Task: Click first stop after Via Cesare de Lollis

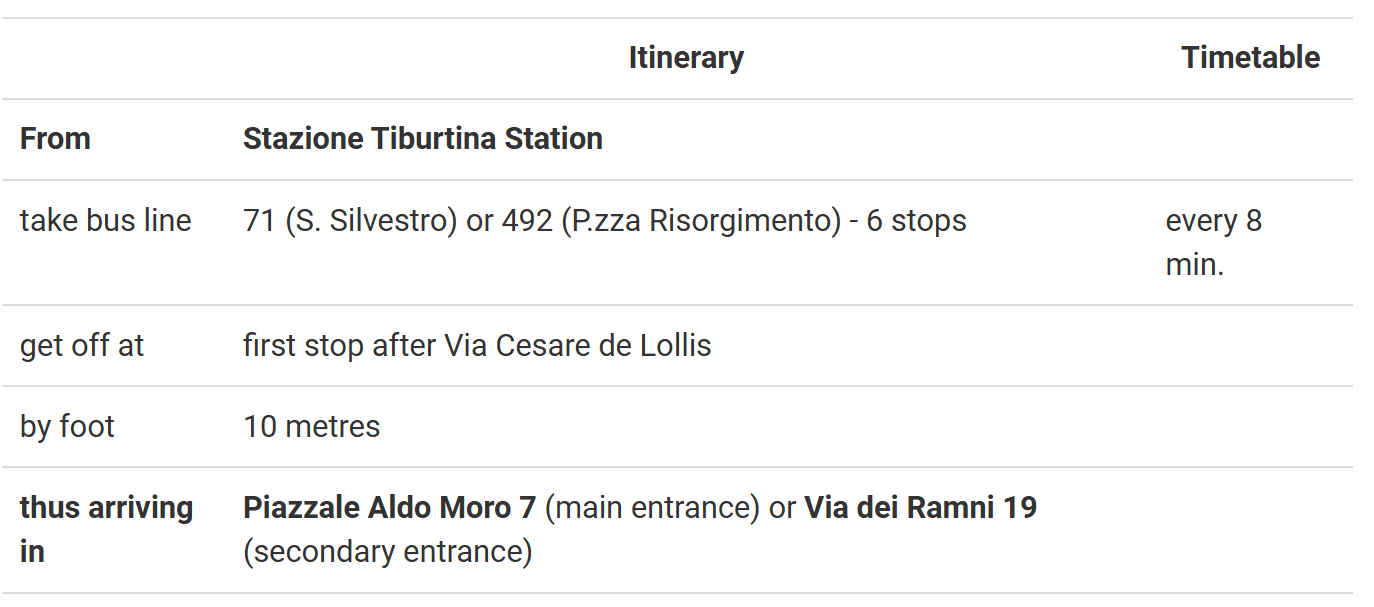Action: point(477,346)
